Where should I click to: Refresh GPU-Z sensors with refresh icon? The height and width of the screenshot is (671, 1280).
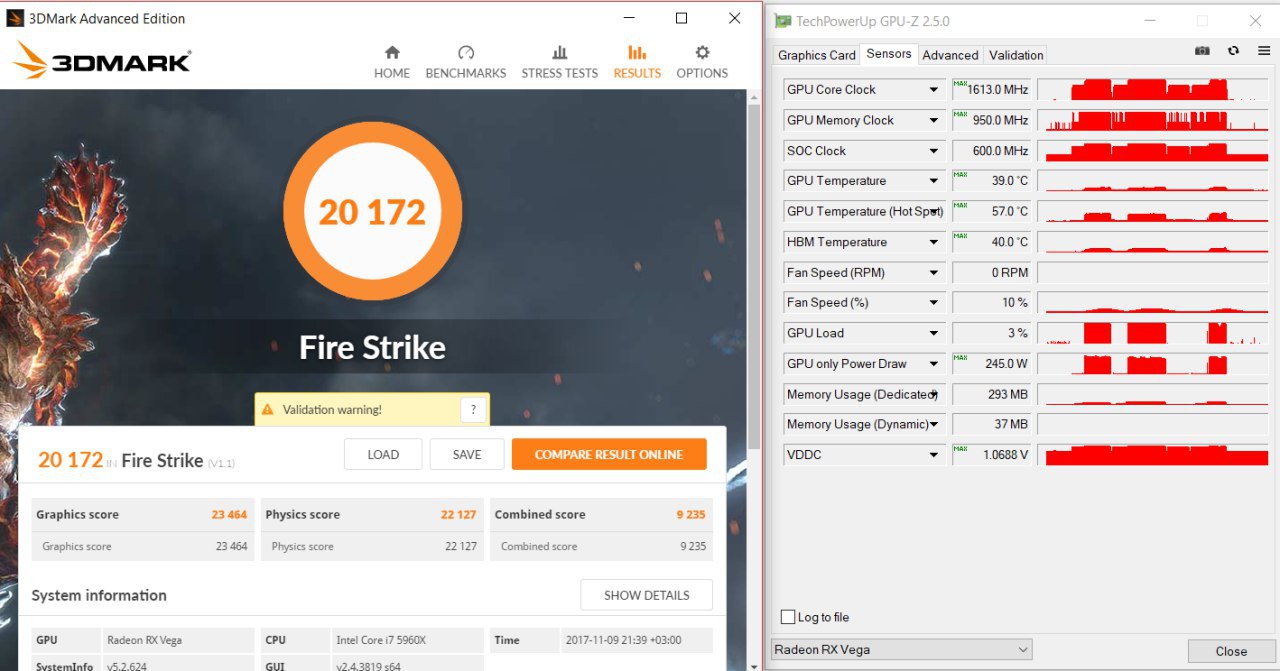tap(1233, 52)
